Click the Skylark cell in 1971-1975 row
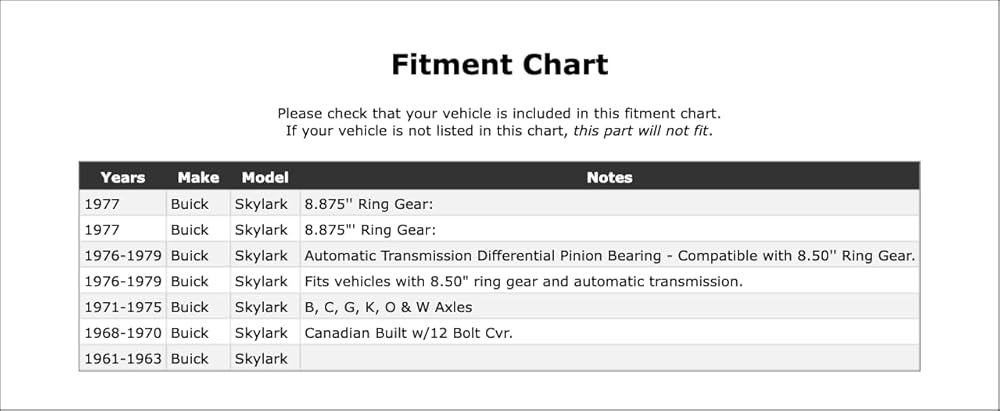This screenshot has height=411, width=1000. point(265,307)
